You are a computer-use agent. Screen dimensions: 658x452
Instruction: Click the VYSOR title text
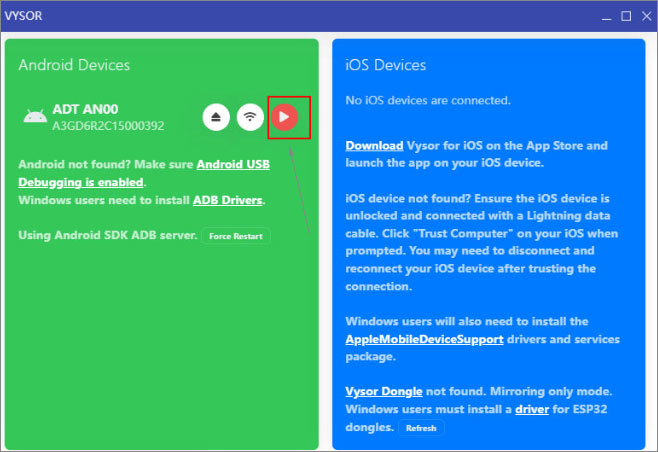tap(24, 16)
